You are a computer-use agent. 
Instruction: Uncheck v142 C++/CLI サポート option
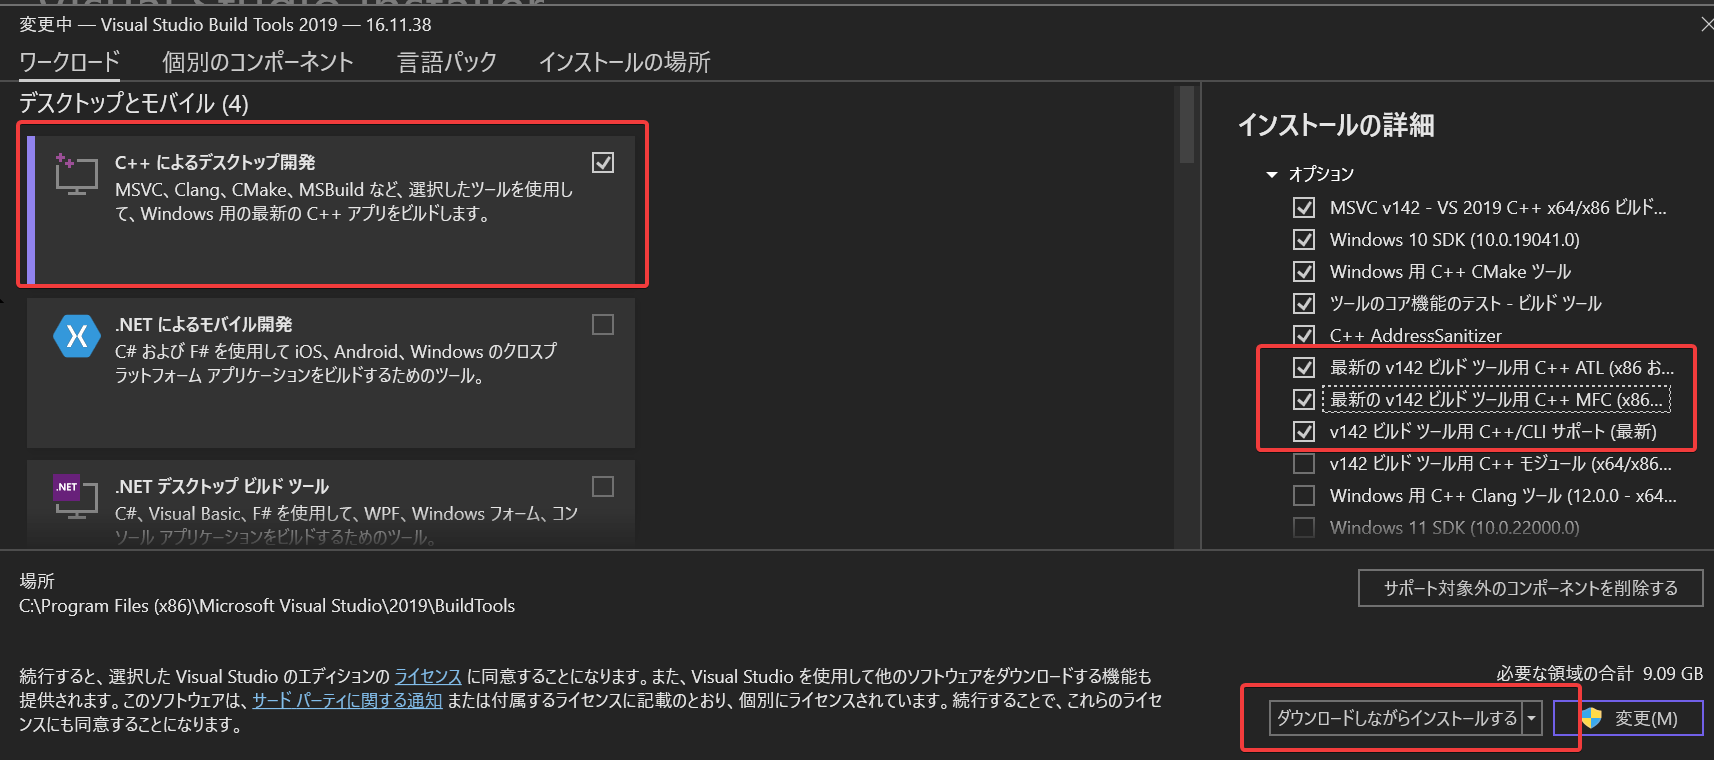tap(1304, 431)
